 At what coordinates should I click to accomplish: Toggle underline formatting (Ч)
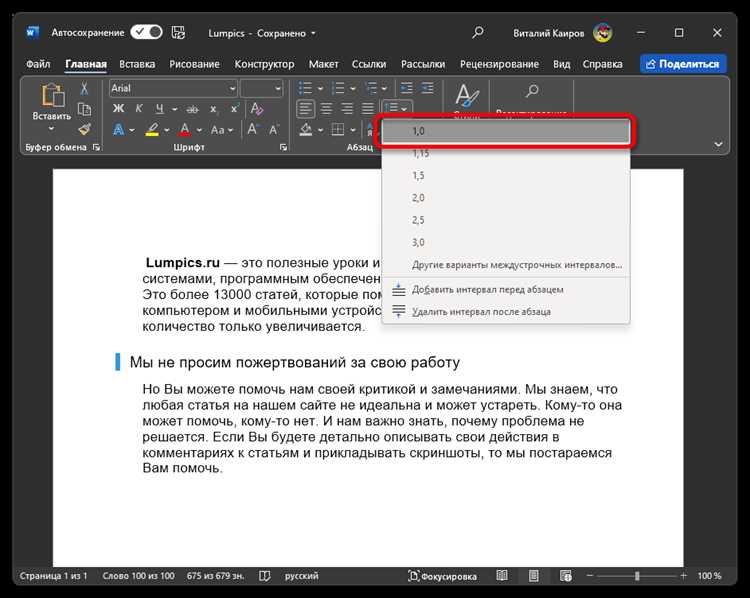(160, 109)
